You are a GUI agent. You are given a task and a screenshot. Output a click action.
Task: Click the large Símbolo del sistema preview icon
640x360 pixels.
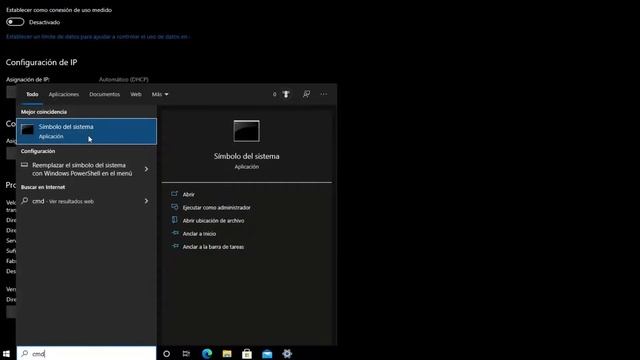pyautogui.click(x=247, y=131)
